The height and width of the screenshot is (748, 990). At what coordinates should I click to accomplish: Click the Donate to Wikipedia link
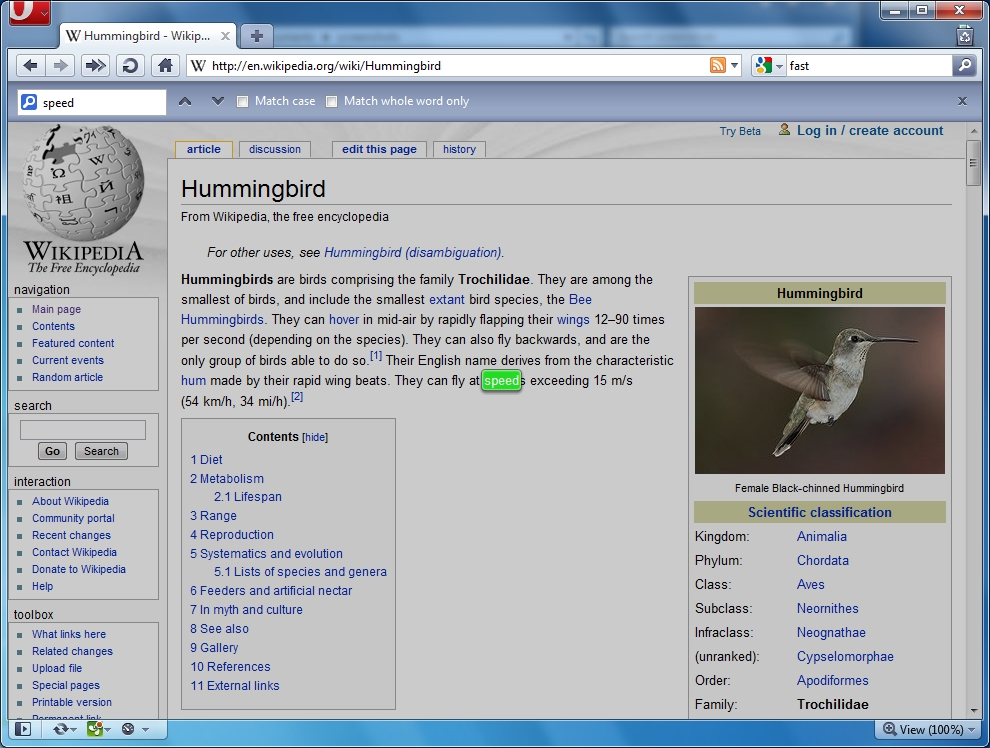coord(79,569)
